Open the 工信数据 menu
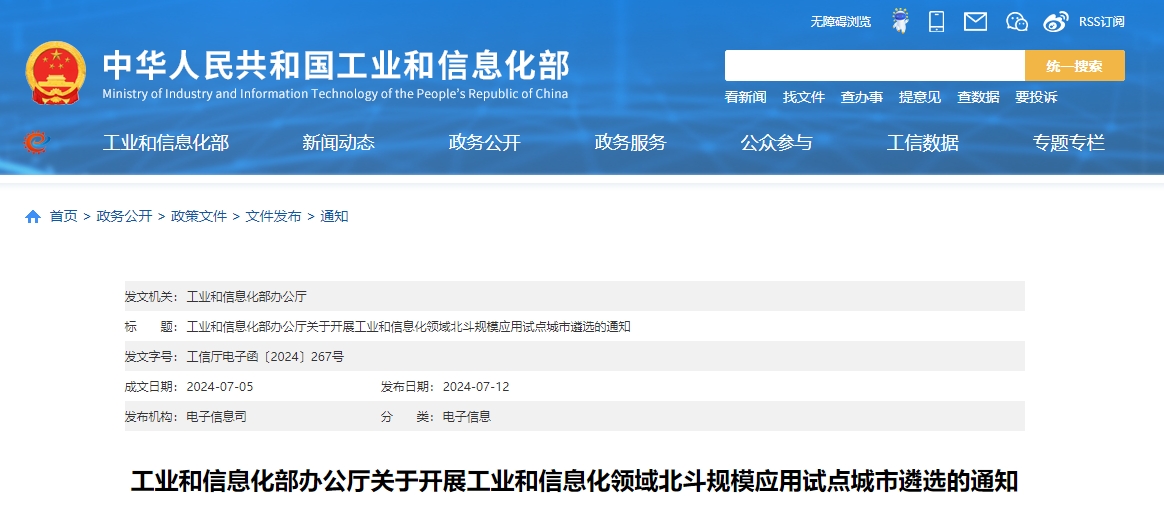 point(923,142)
